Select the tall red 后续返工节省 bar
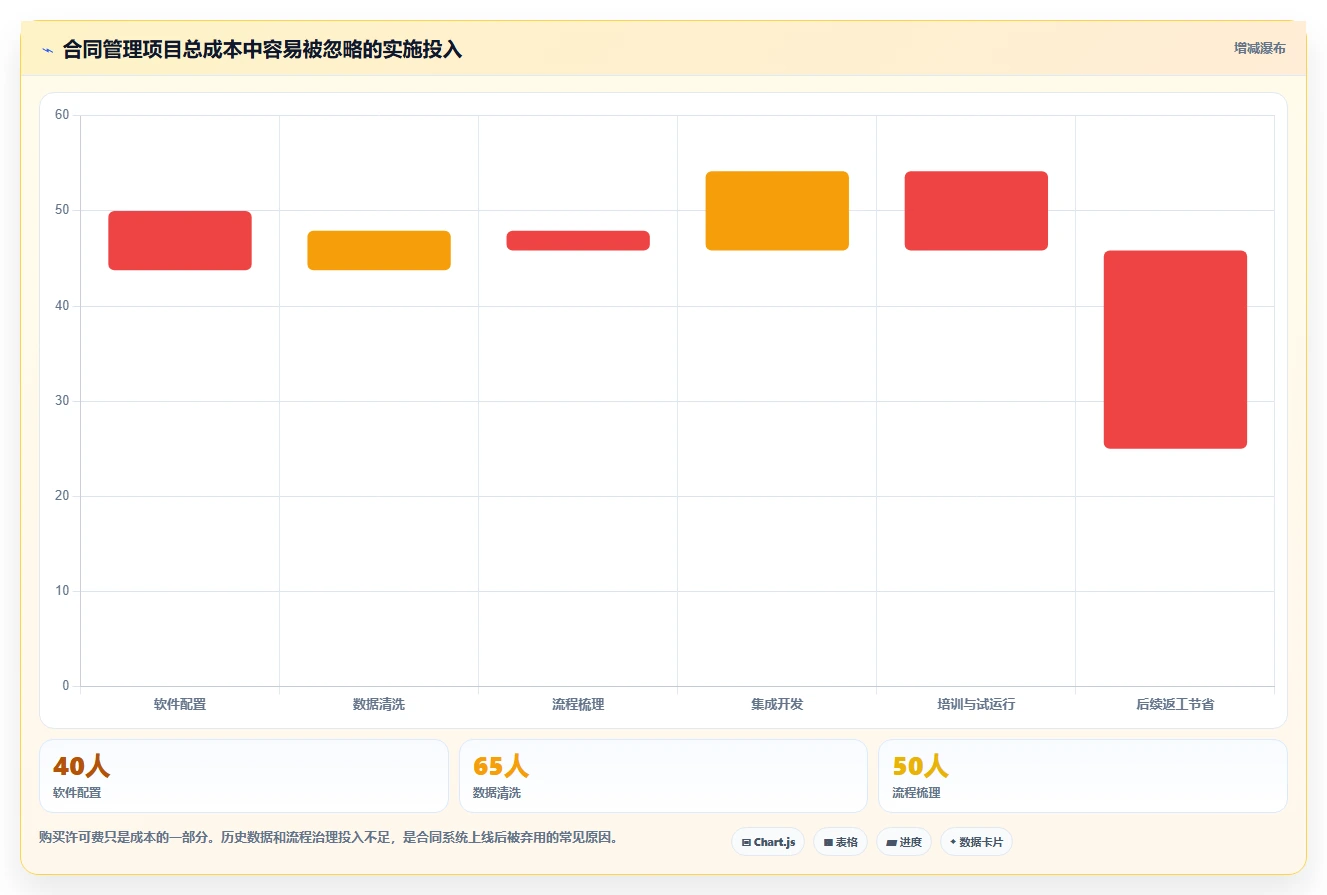Image resolution: width=1327 pixels, height=895 pixels. [x=1175, y=349]
